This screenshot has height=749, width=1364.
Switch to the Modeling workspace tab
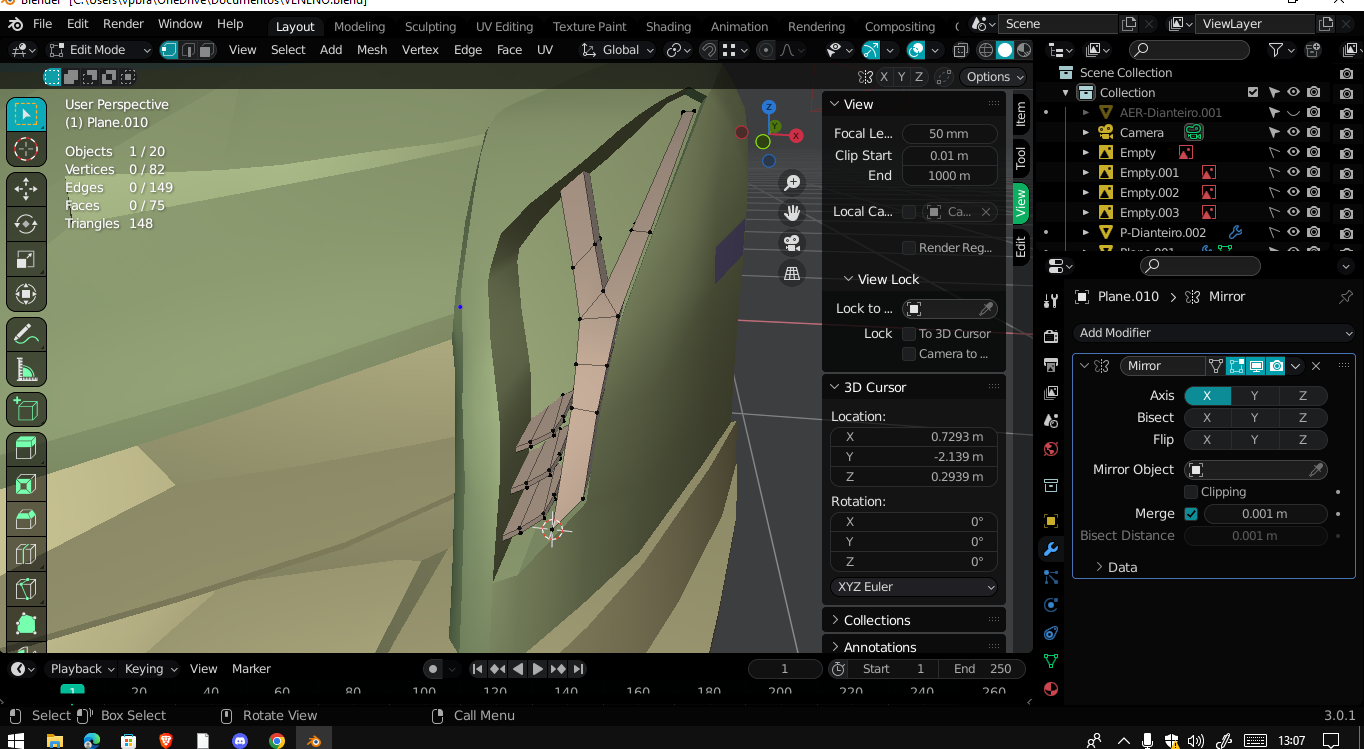pyautogui.click(x=359, y=27)
